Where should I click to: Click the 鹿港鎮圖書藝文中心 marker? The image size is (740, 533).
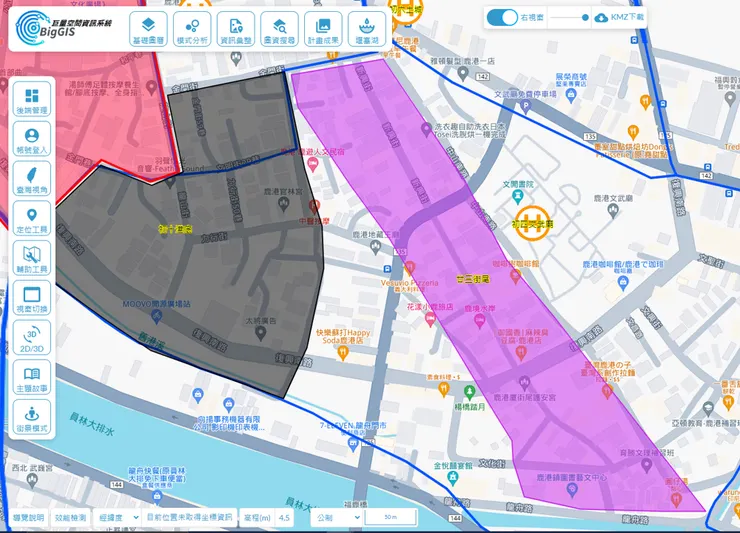[x=572, y=490]
